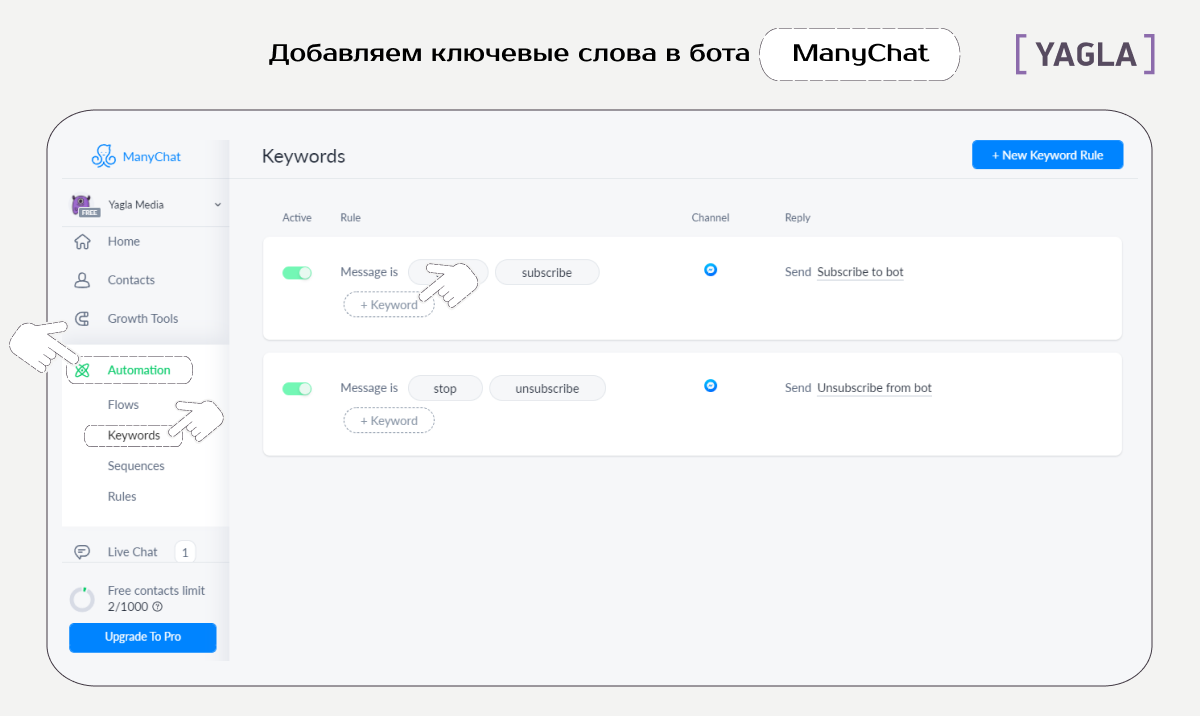Open Growth Tools section
This screenshot has width=1200, height=716.
click(x=143, y=319)
